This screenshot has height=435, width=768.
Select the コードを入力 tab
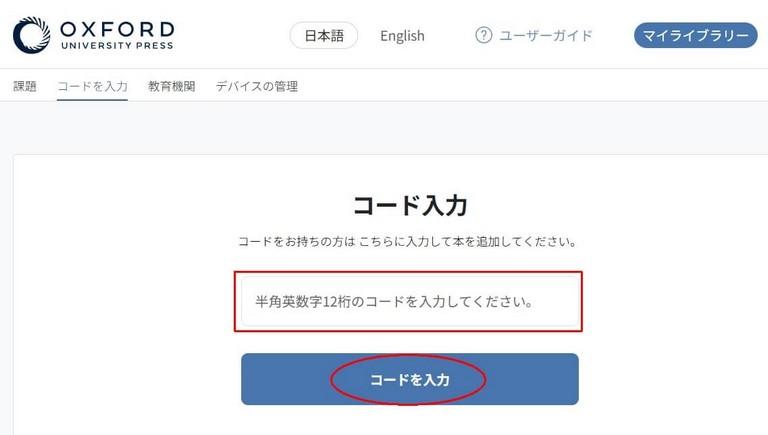92,86
